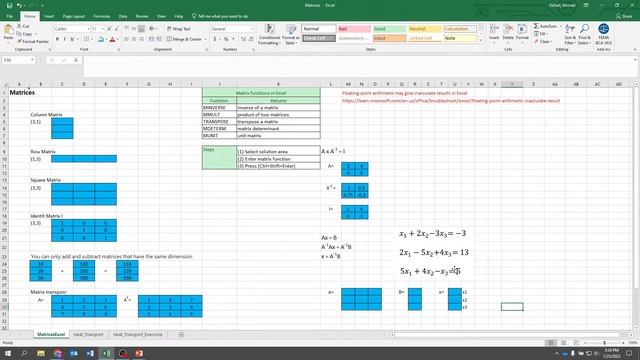
Task: Decrease font size with smaller A icon
Action: 116,29
